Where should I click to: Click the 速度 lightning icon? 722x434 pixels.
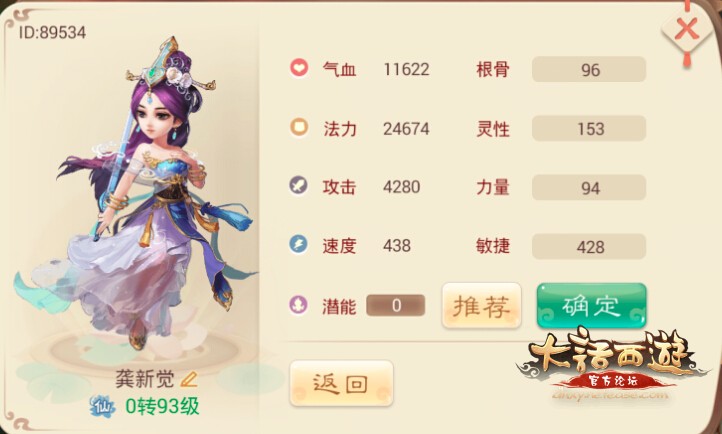[299, 244]
